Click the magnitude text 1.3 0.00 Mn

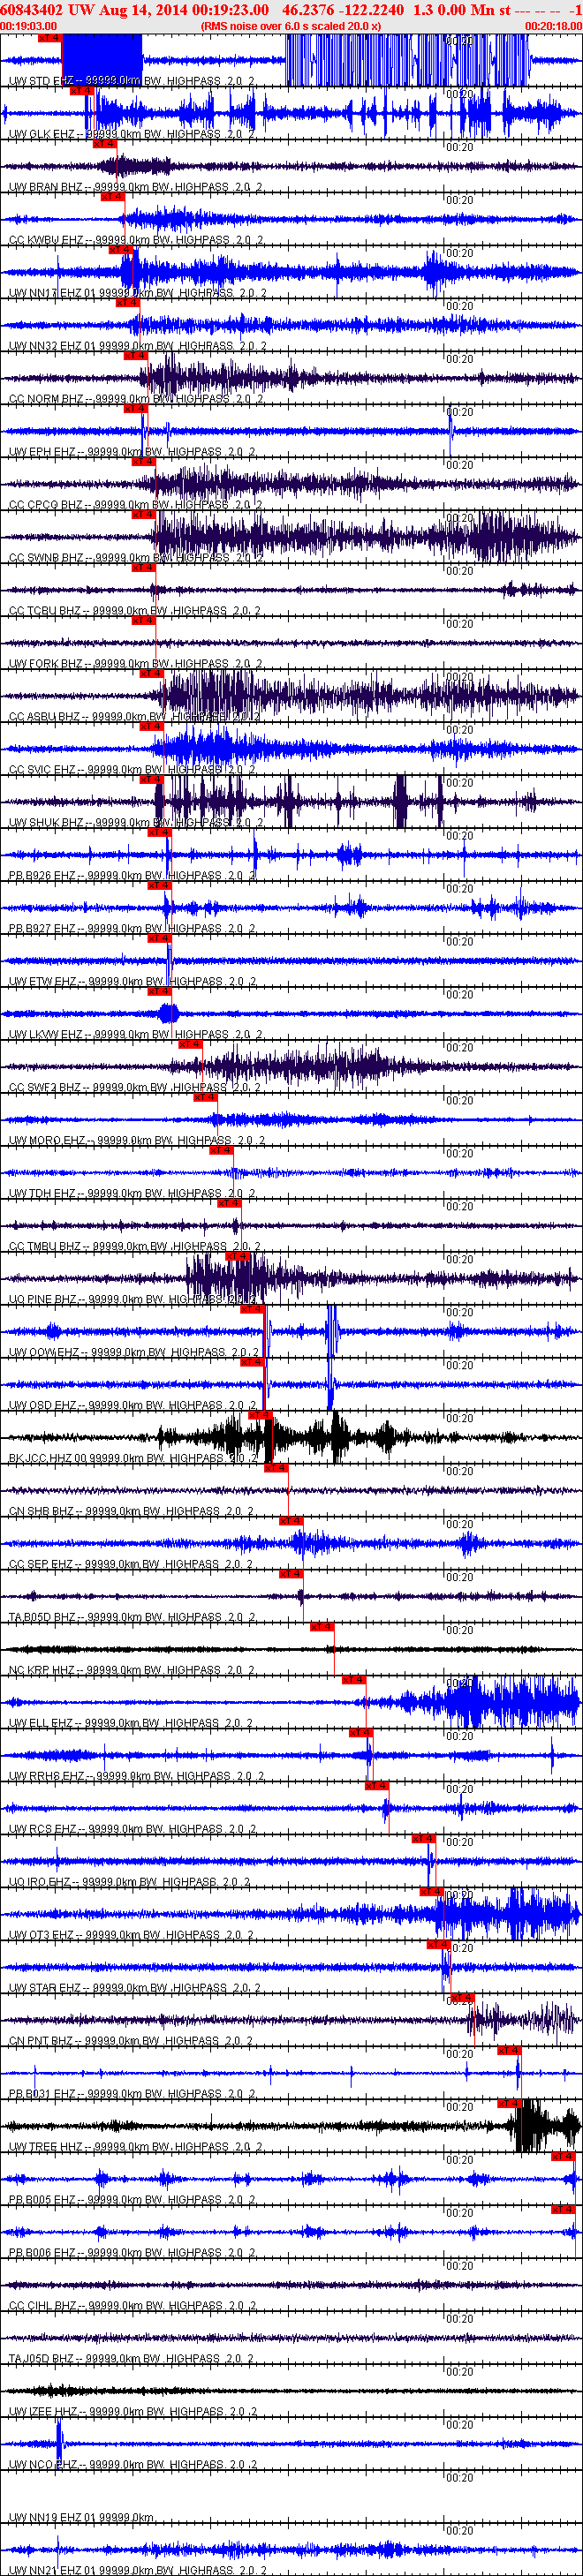tap(454, 9)
